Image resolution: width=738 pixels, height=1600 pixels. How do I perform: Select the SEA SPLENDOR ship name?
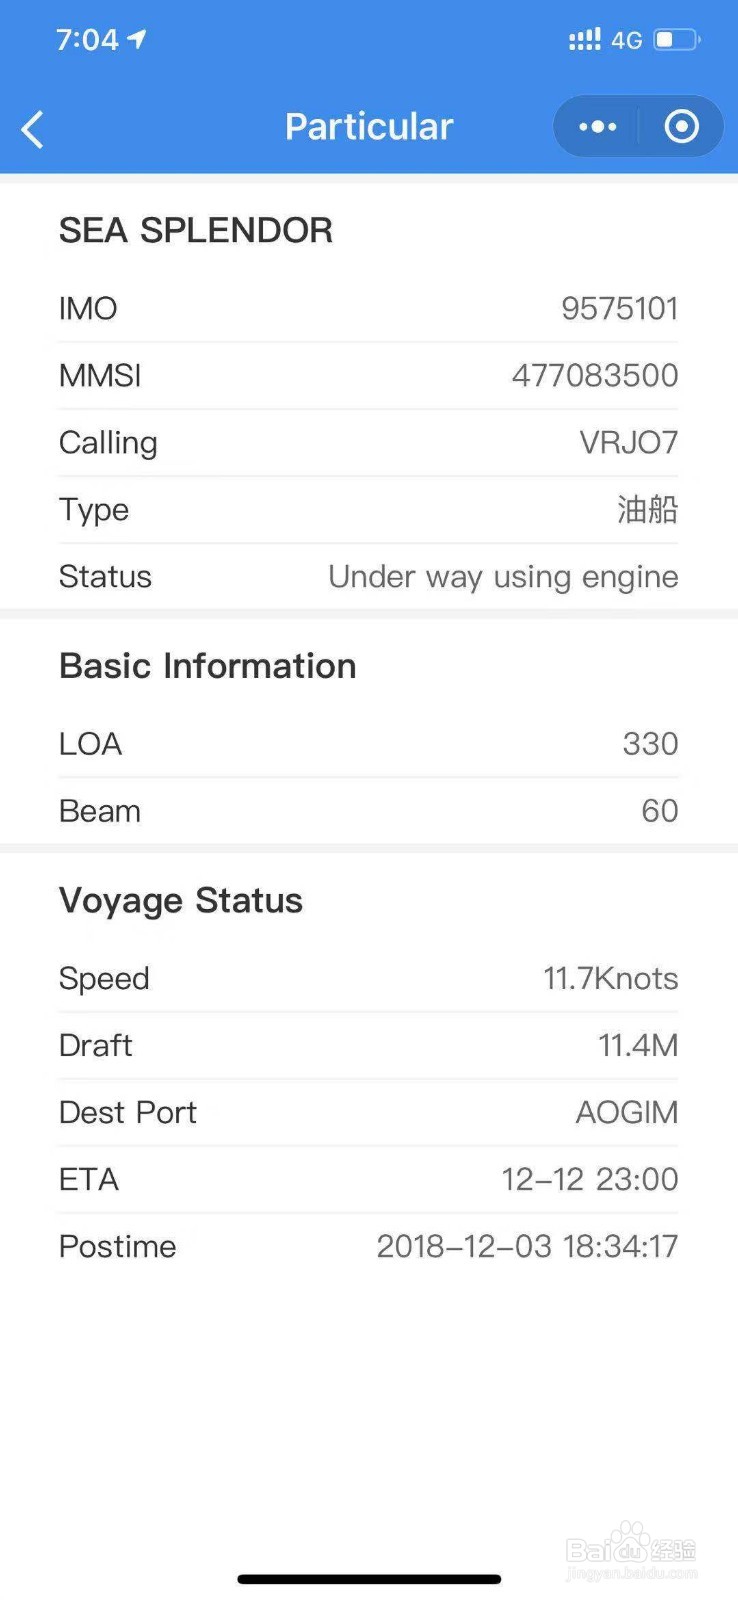pos(196,231)
